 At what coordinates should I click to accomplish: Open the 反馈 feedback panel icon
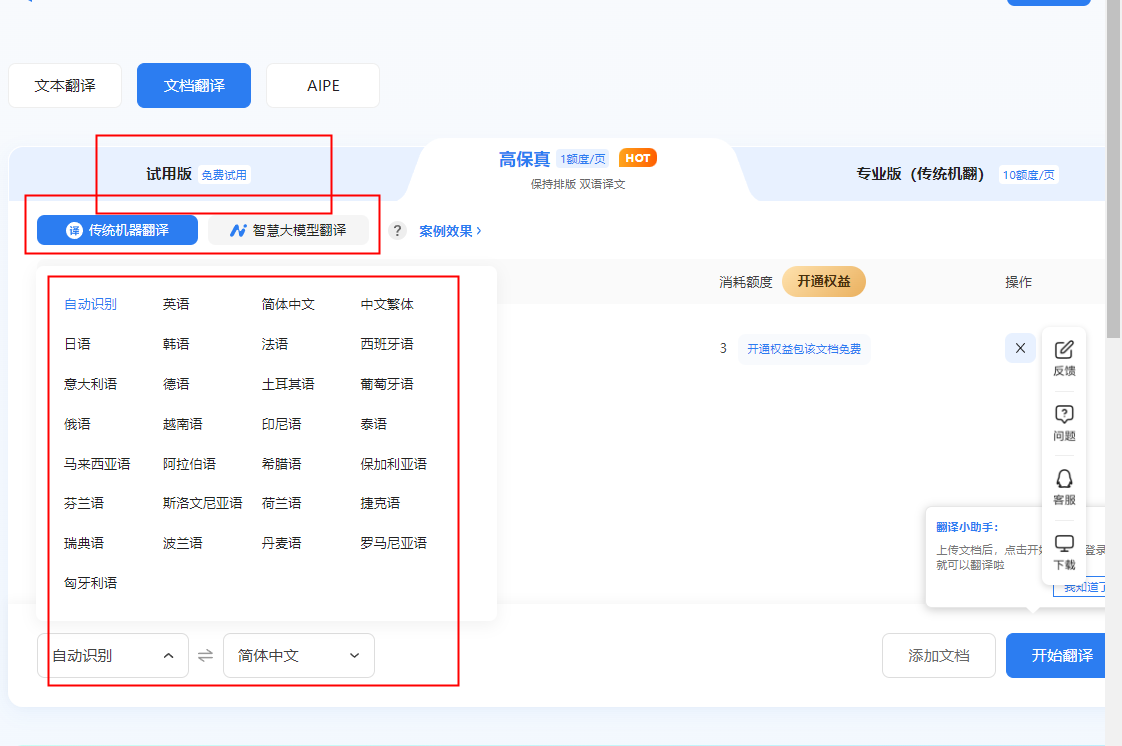point(1063,355)
